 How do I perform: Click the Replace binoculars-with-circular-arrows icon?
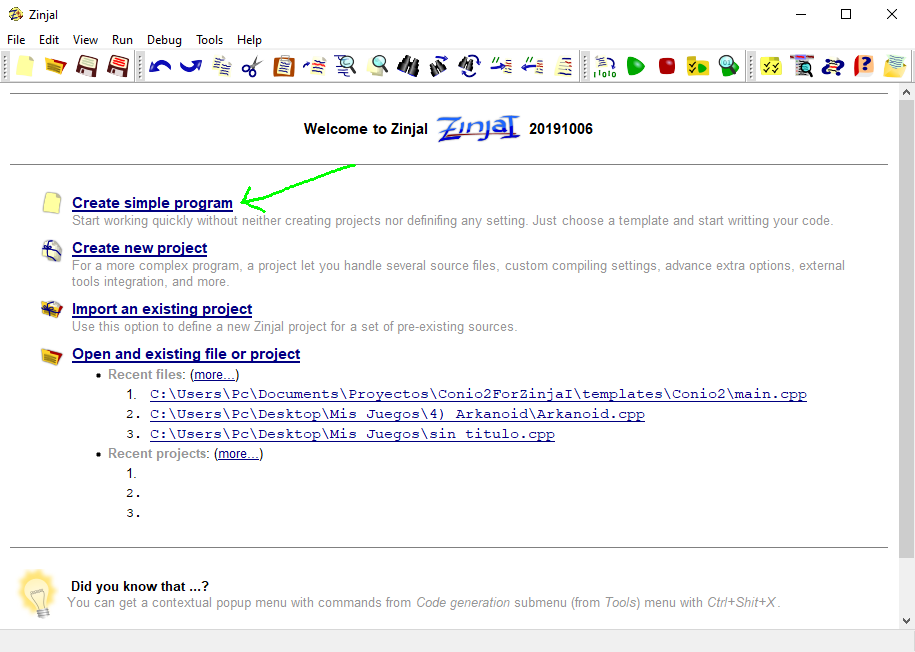pyautogui.click(x=470, y=66)
